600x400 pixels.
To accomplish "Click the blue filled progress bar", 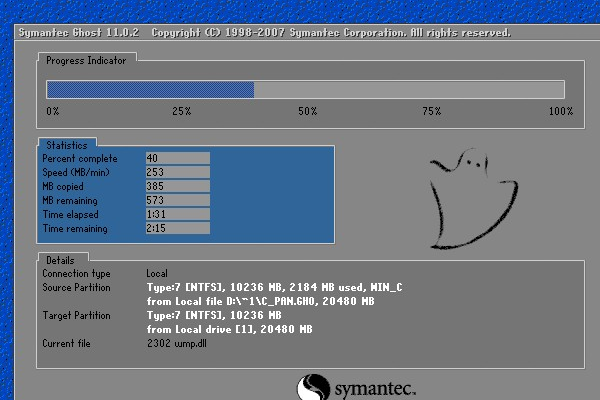I will point(150,90).
